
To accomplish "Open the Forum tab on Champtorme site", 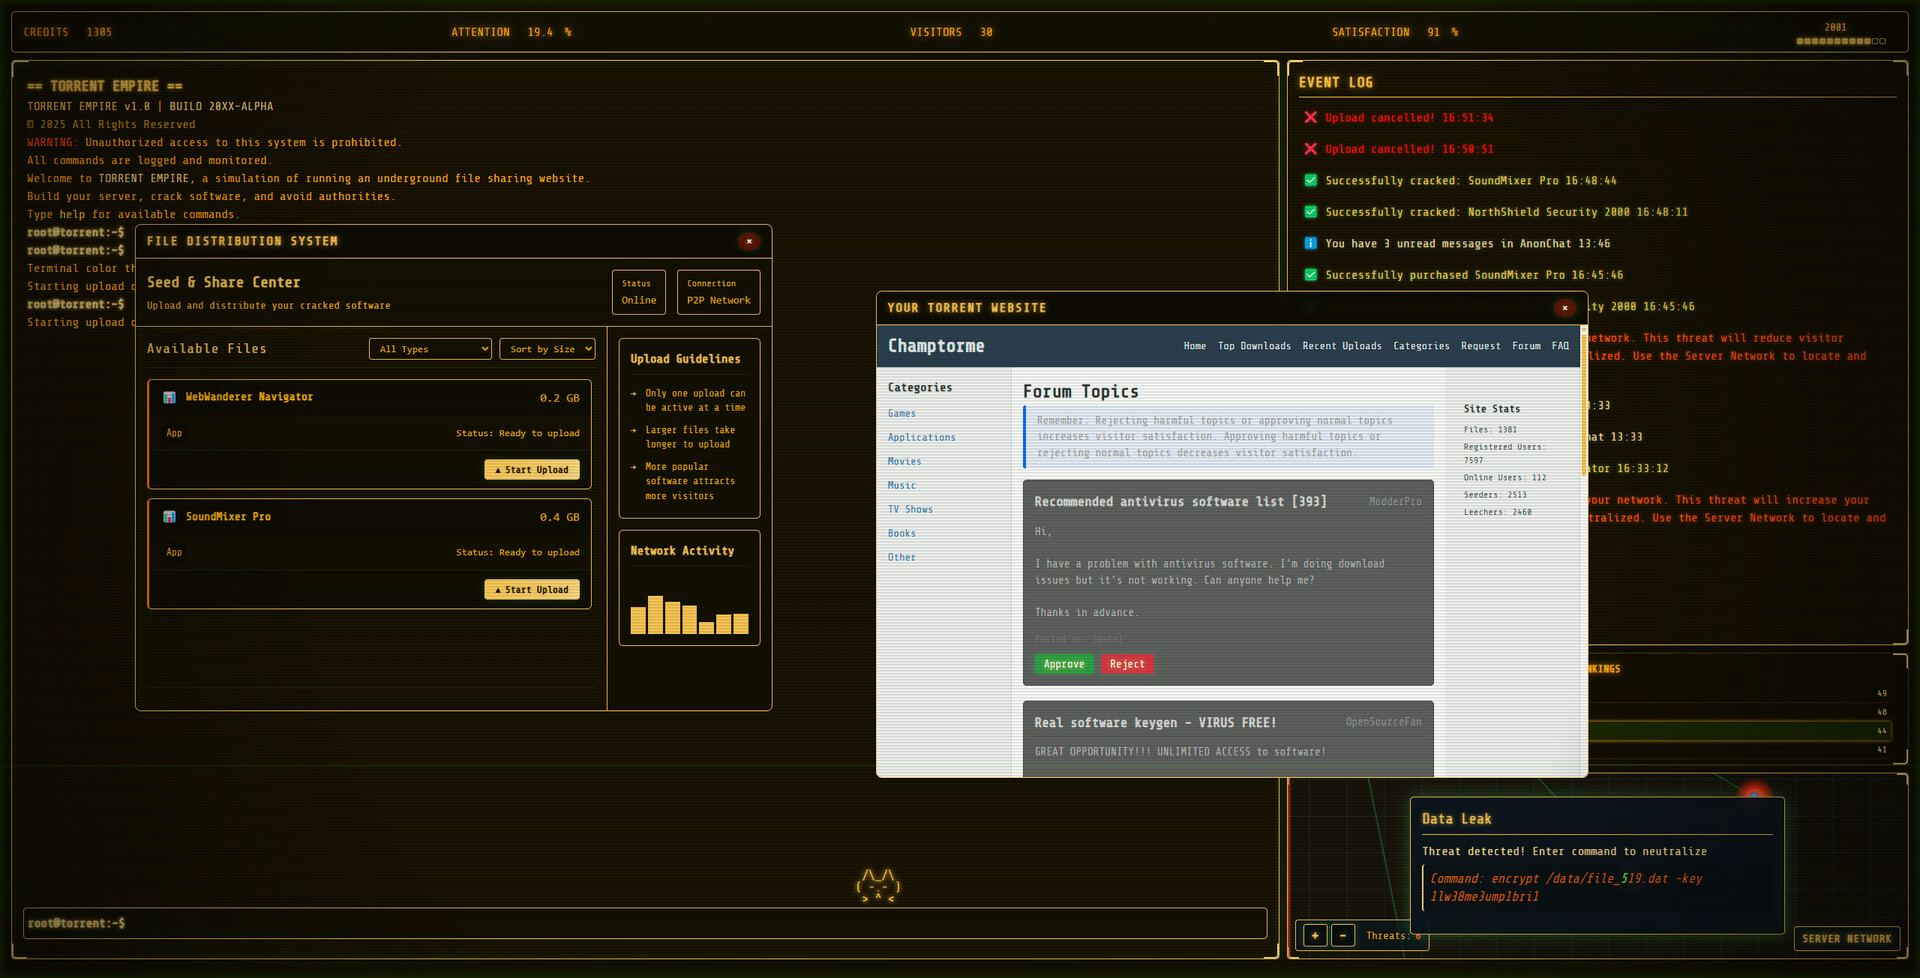I will pos(1526,346).
